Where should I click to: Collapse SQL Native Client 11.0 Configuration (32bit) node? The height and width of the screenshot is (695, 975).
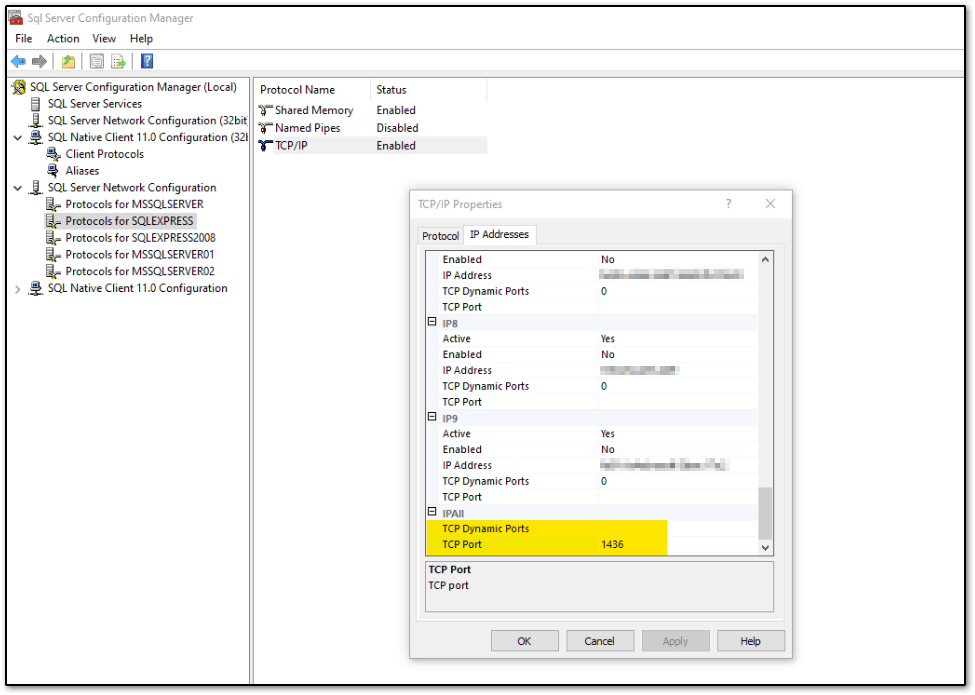tap(17, 137)
